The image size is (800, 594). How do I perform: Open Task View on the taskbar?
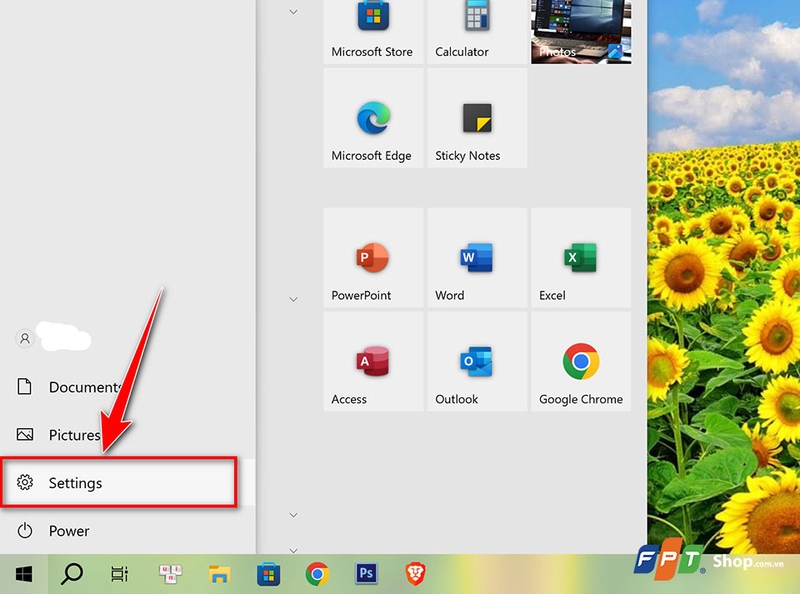point(120,574)
